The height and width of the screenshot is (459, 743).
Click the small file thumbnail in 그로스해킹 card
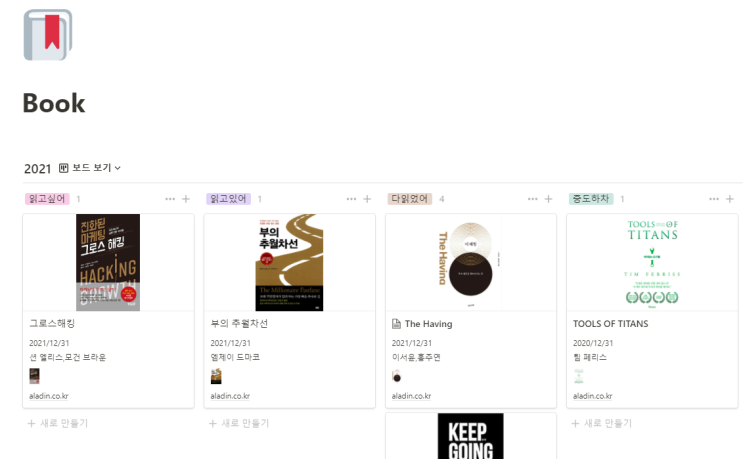pyautogui.click(x=35, y=376)
